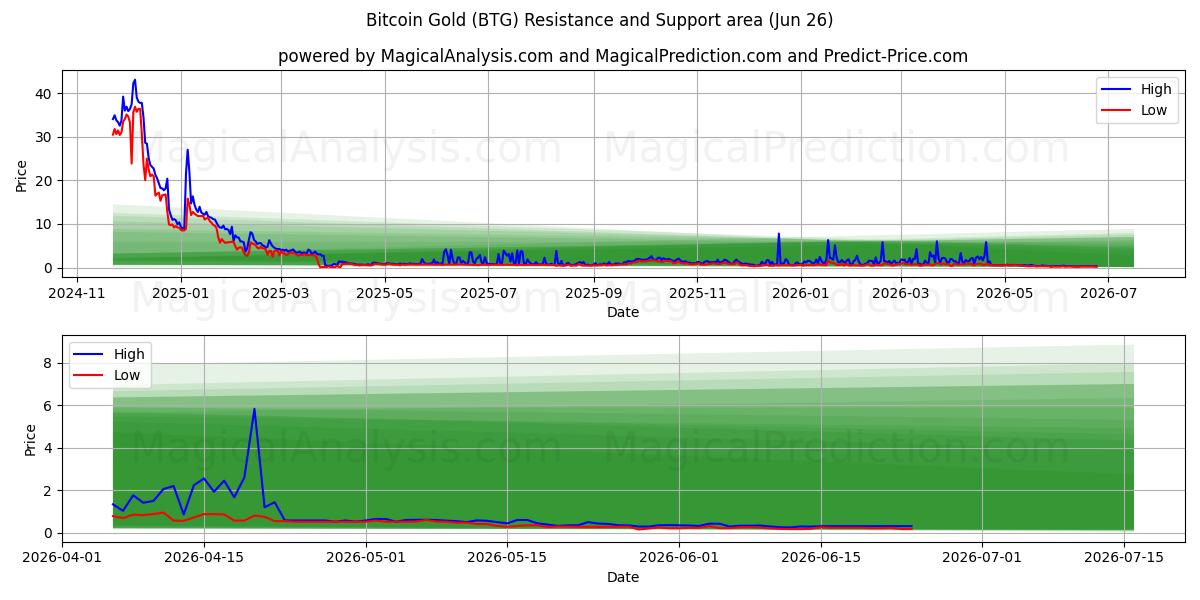The height and width of the screenshot is (600, 1200).
Task: Click the highest blue peak near 43 in top chart
Action: (x=135, y=80)
